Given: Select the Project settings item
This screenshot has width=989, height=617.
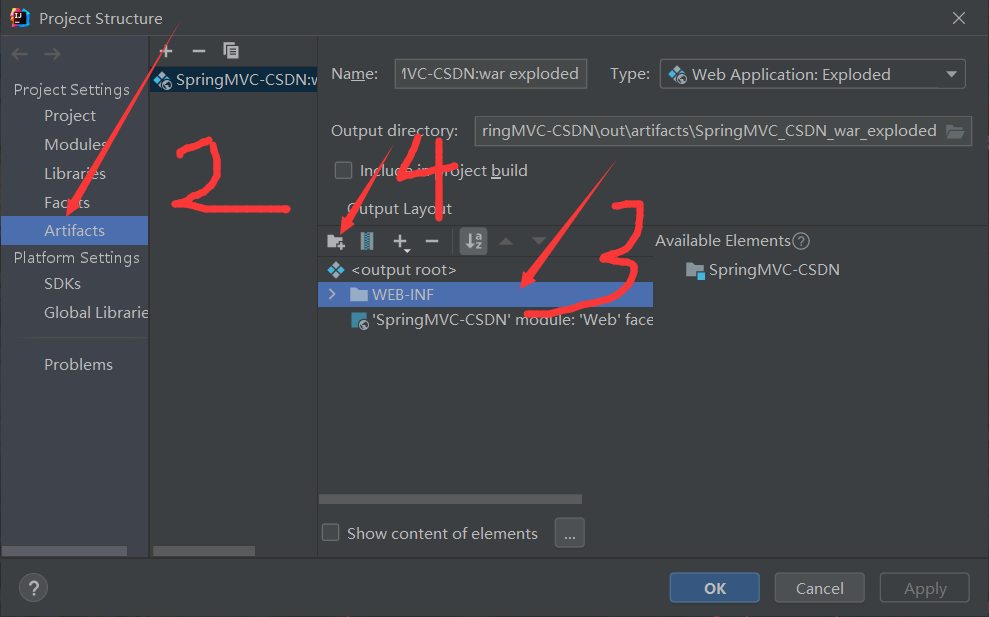Looking at the screenshot, I should coord(70,116).
